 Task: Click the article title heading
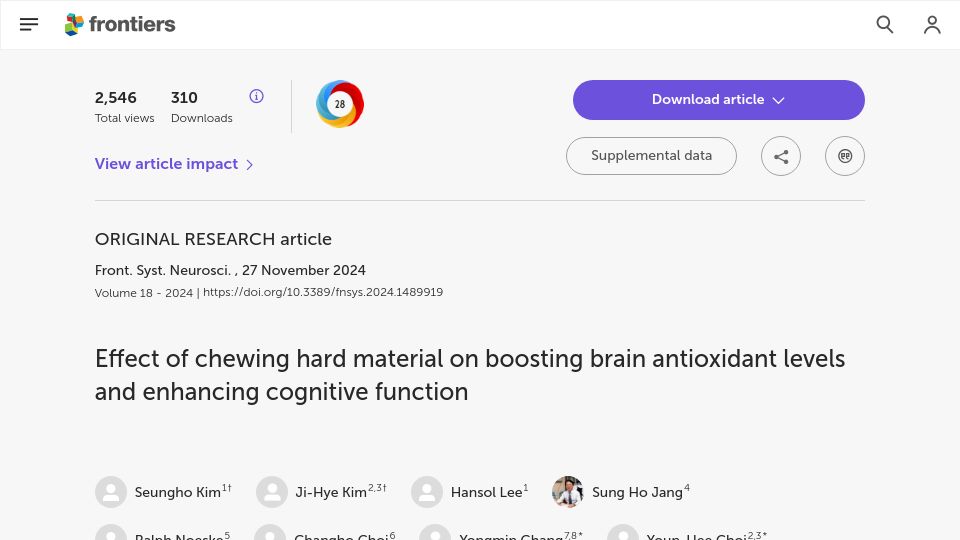click(470, 375)
